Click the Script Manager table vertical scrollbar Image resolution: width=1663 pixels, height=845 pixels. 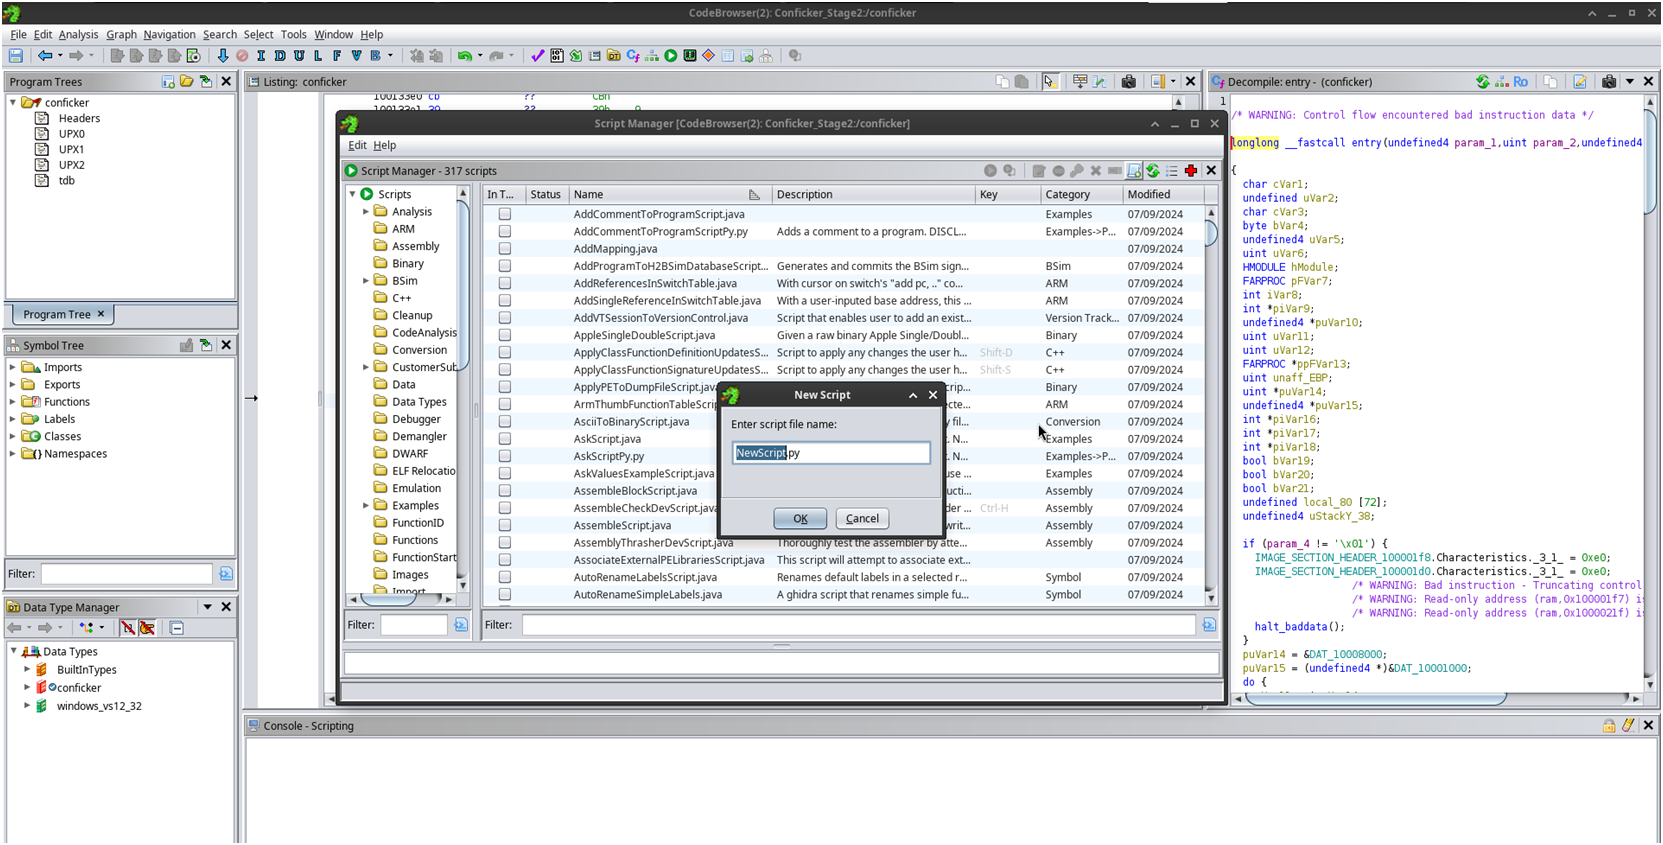tap(1211, 404)
